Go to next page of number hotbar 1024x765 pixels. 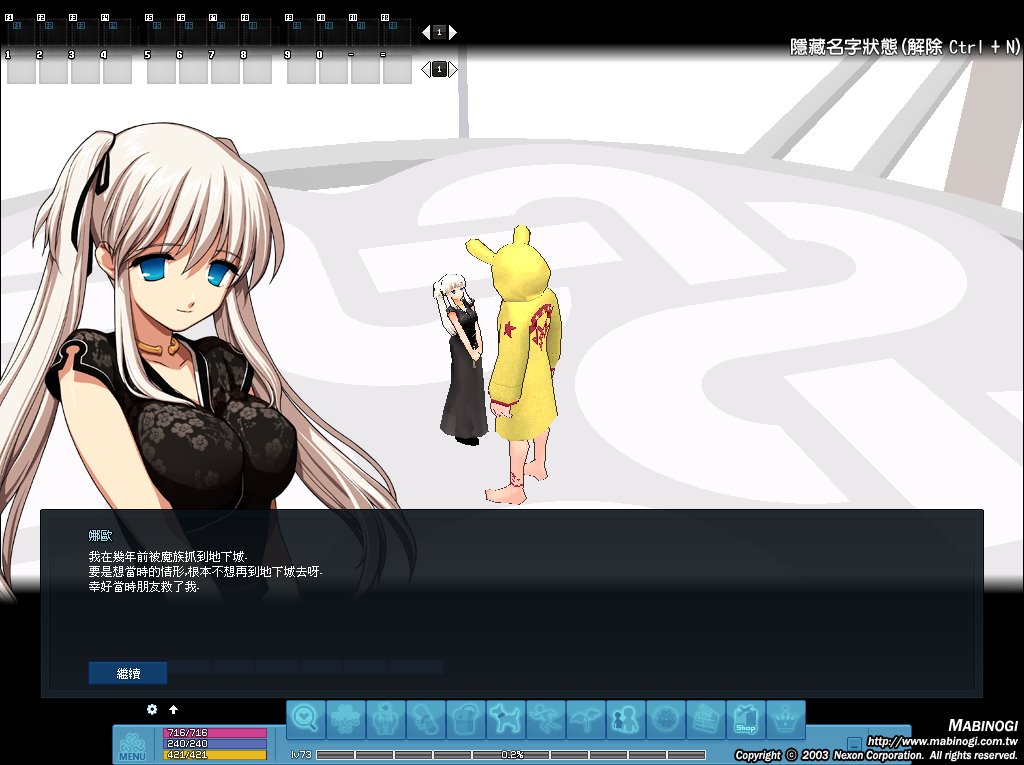pyautogui.click(x=453, y=69)
